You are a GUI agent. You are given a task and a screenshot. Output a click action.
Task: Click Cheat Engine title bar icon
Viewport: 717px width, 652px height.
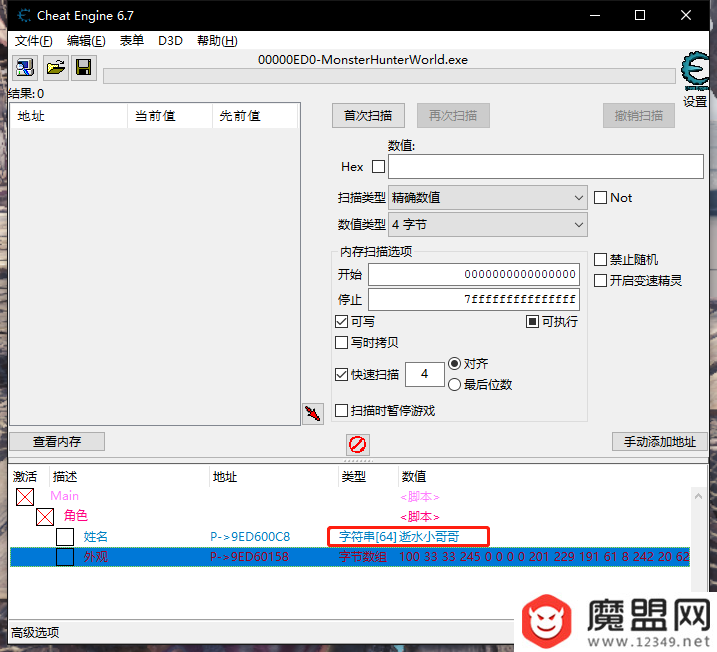(x=24, y=16)
